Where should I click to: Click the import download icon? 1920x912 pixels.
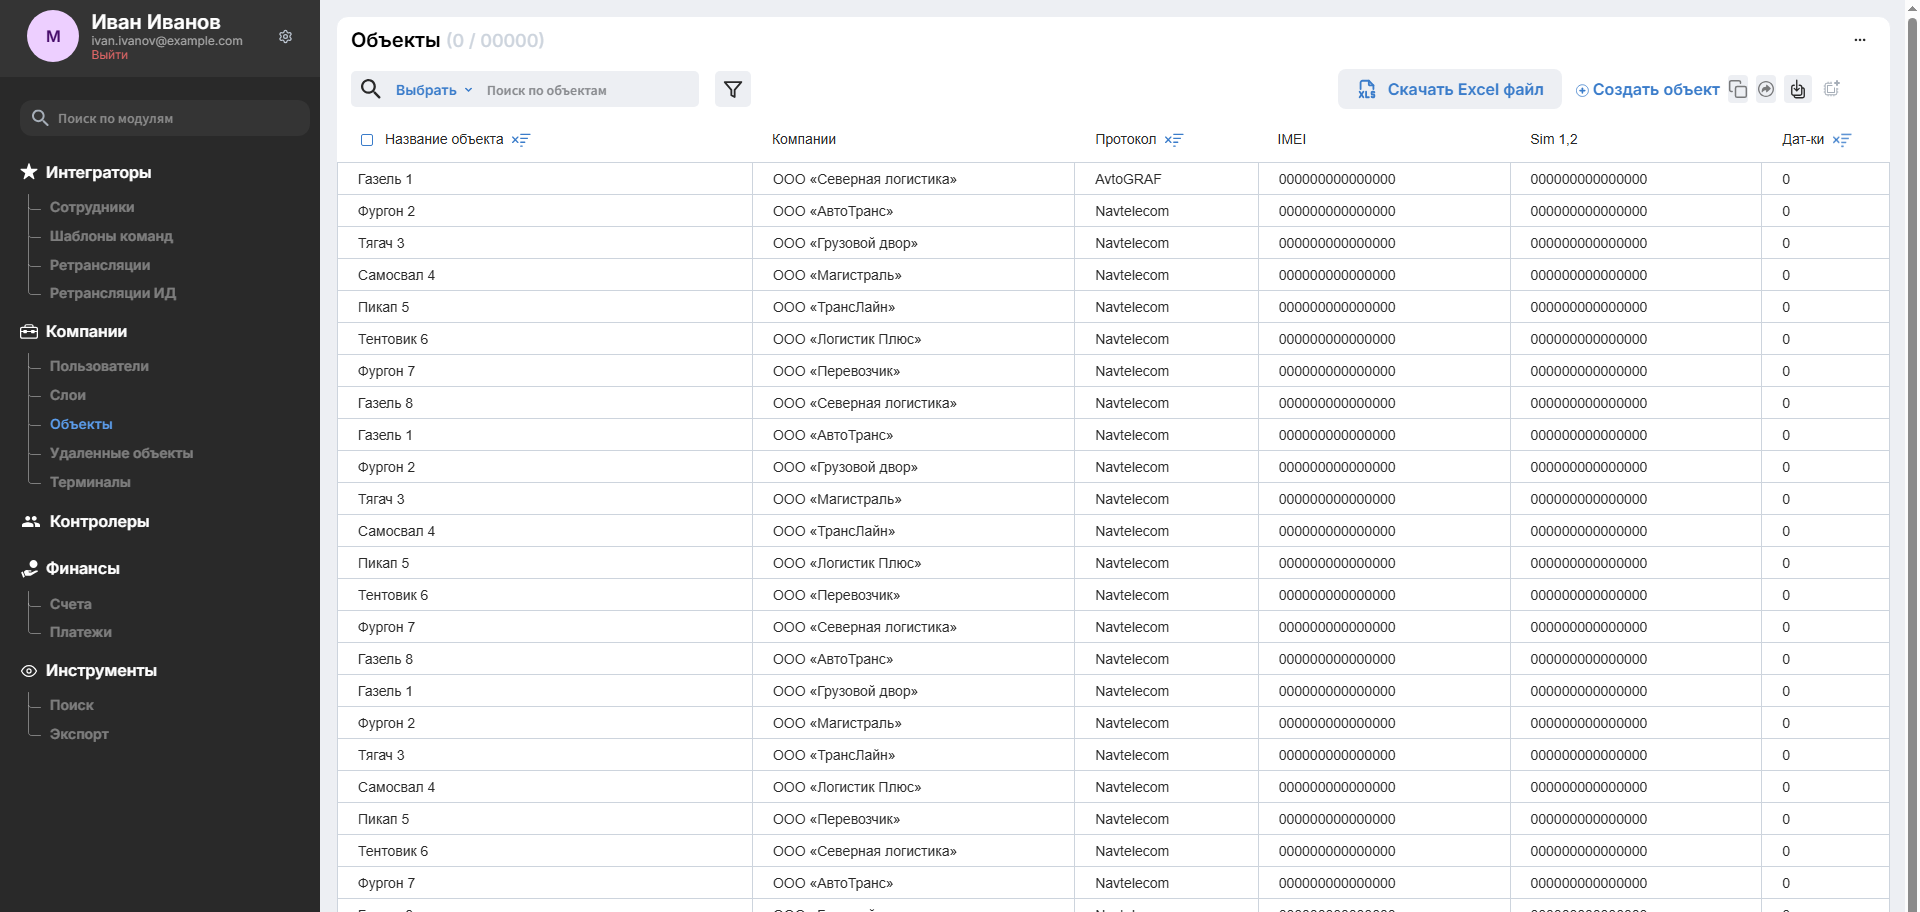point(1798,89)
